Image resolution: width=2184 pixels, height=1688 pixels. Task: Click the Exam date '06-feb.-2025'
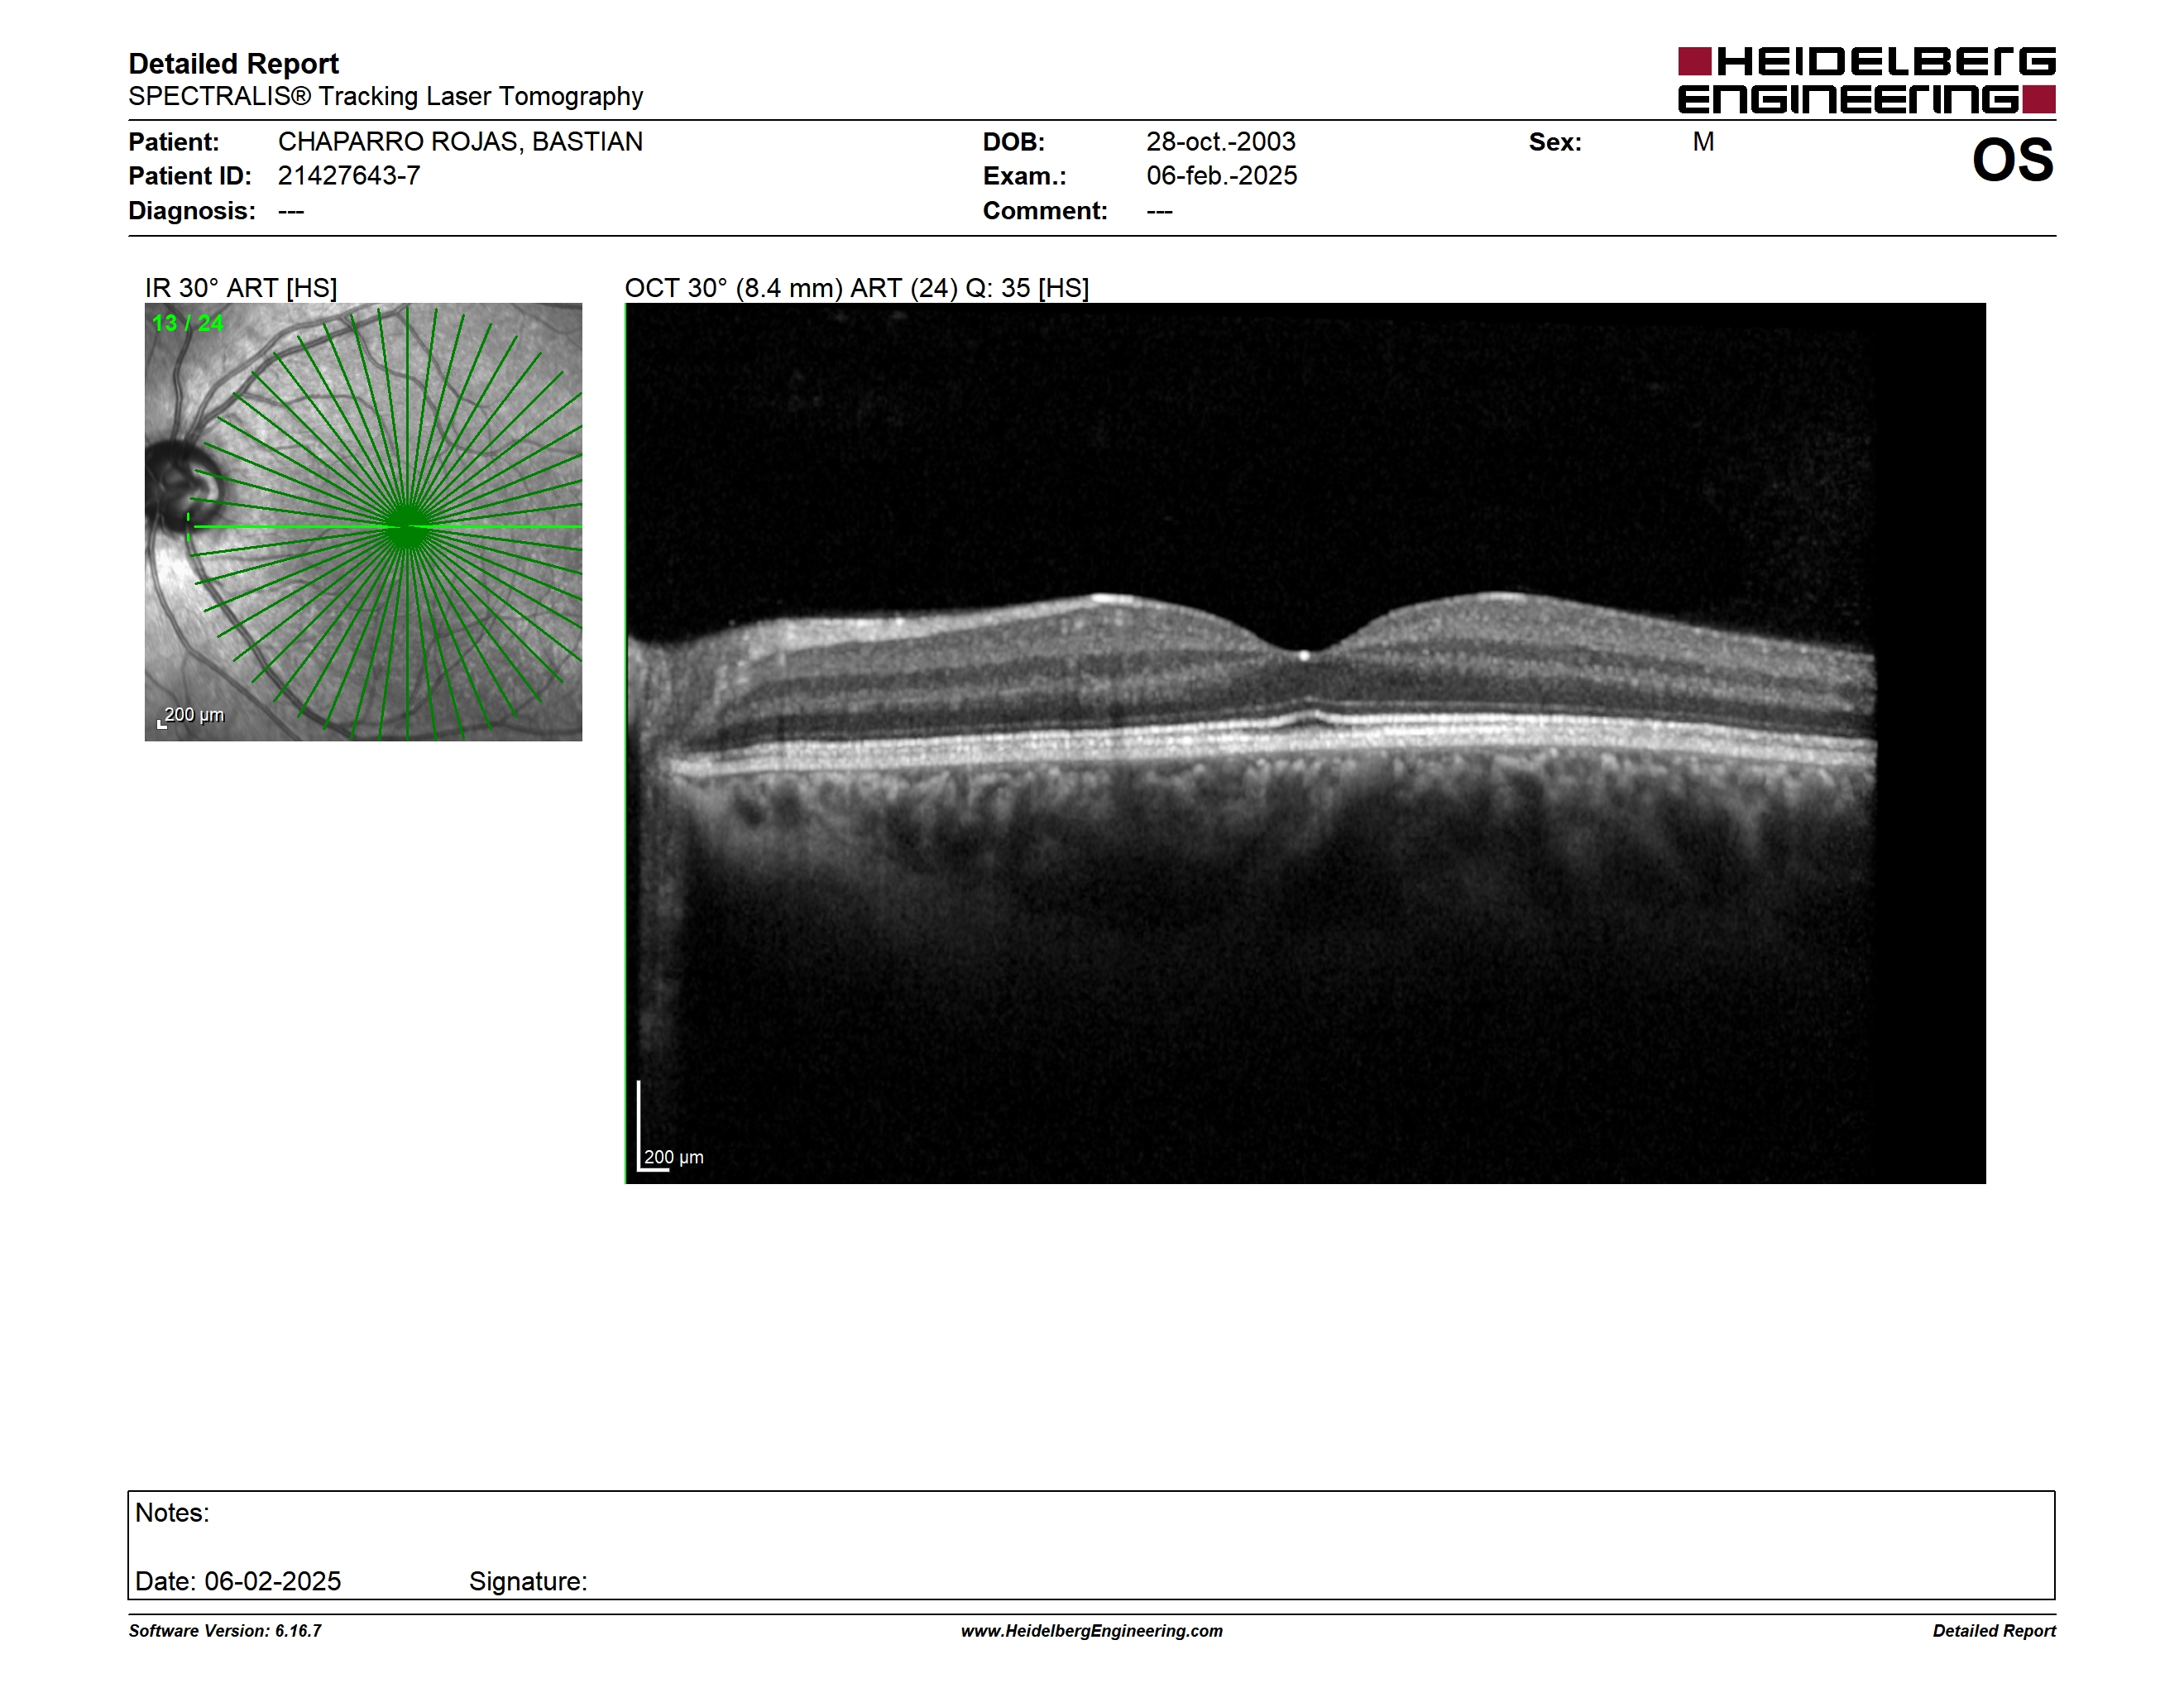coord(1221,176)
